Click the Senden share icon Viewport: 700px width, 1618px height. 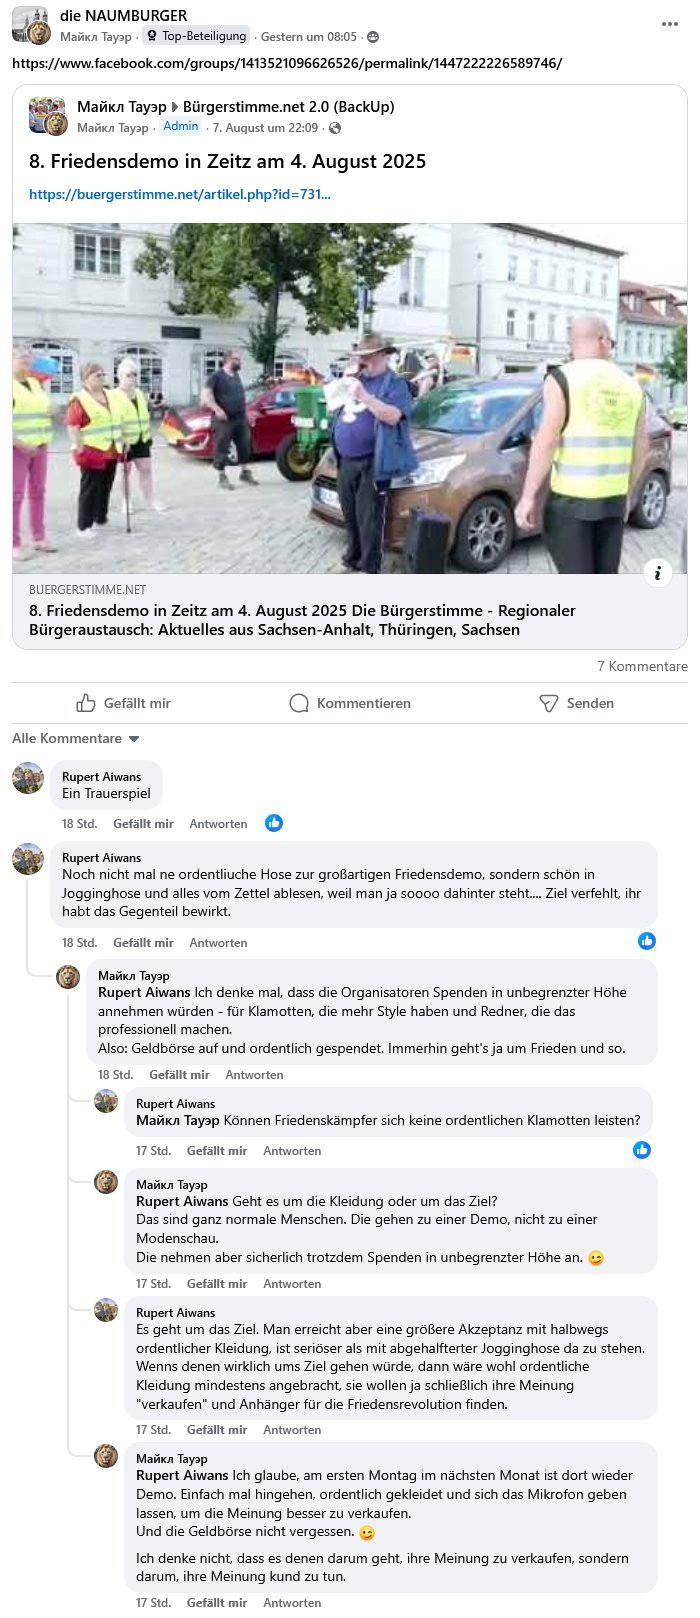pyautogui.click(x=548, y=703)
